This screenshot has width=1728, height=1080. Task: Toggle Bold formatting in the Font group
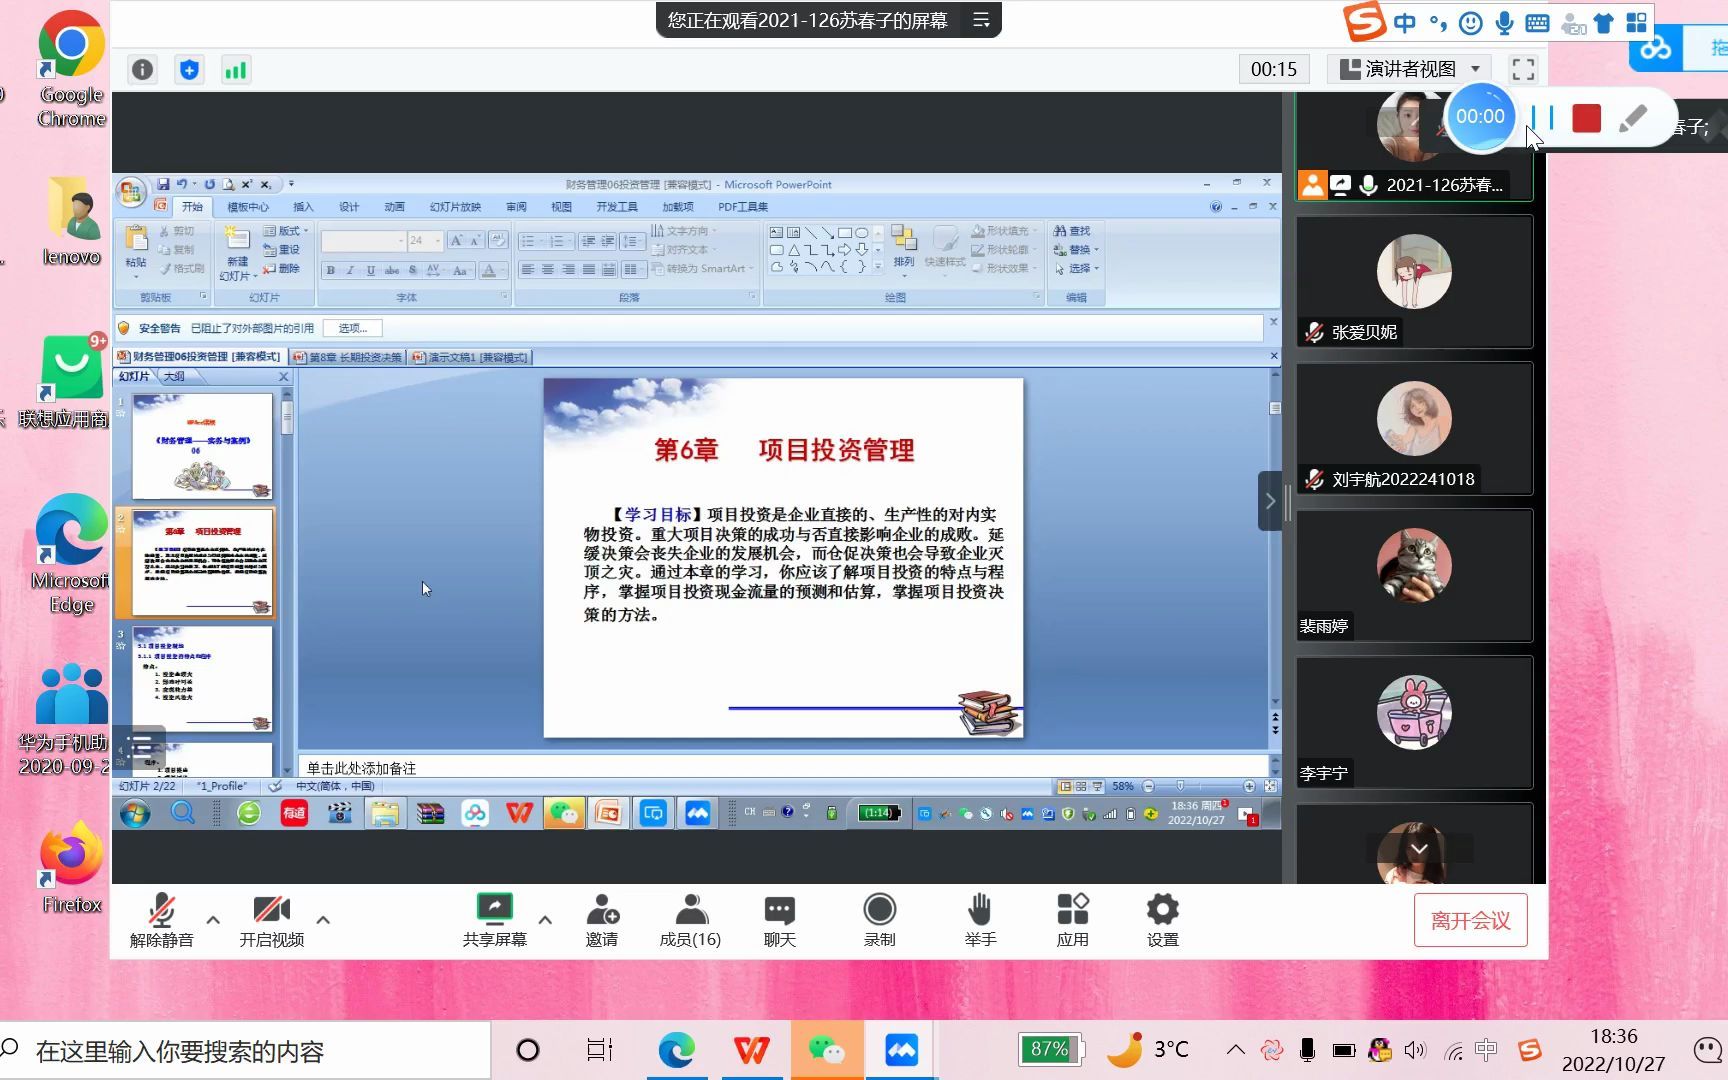[329, 270]
